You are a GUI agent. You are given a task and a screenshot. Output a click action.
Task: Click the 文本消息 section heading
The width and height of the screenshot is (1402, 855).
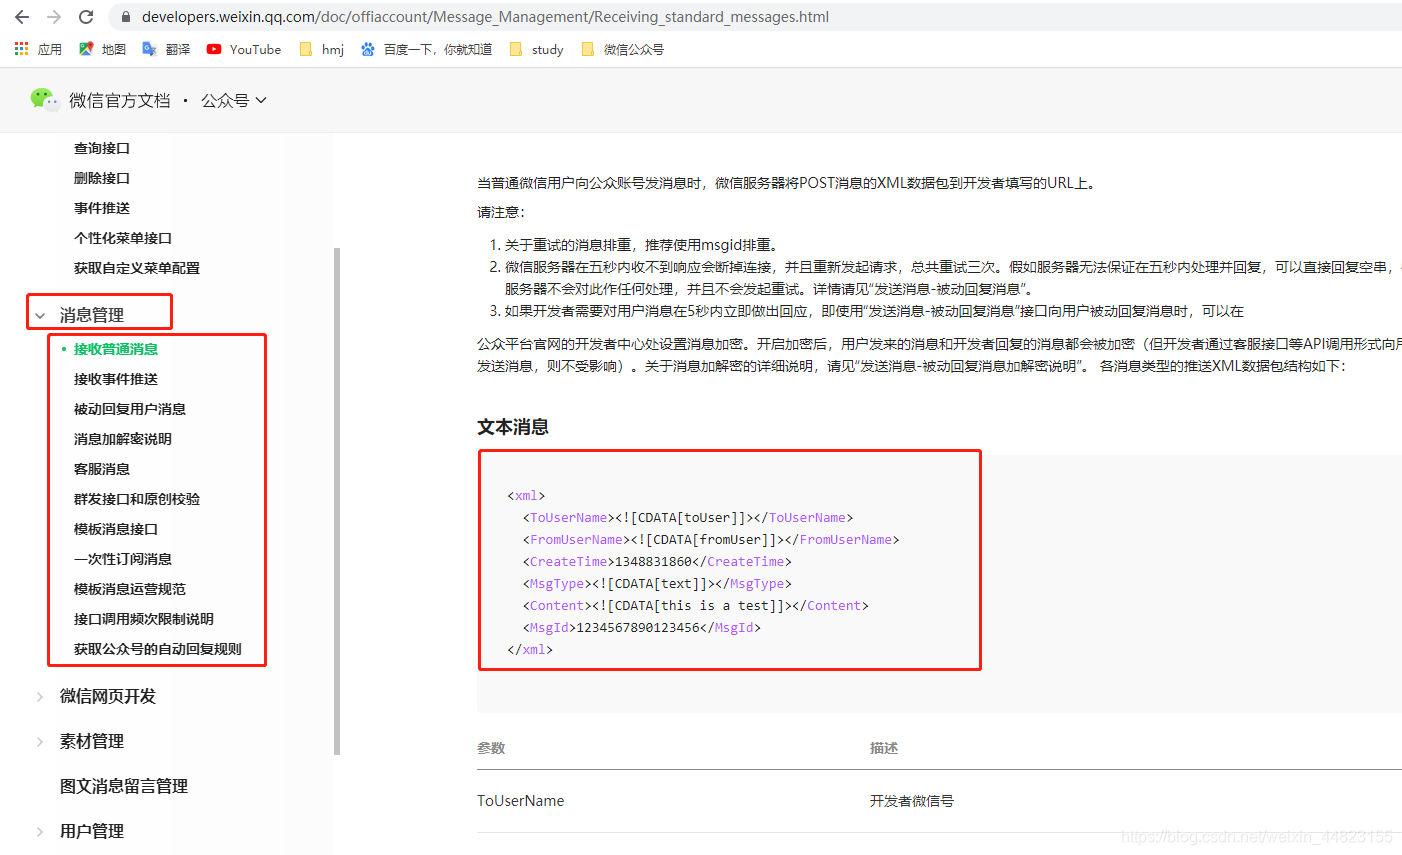click(513, 427)
